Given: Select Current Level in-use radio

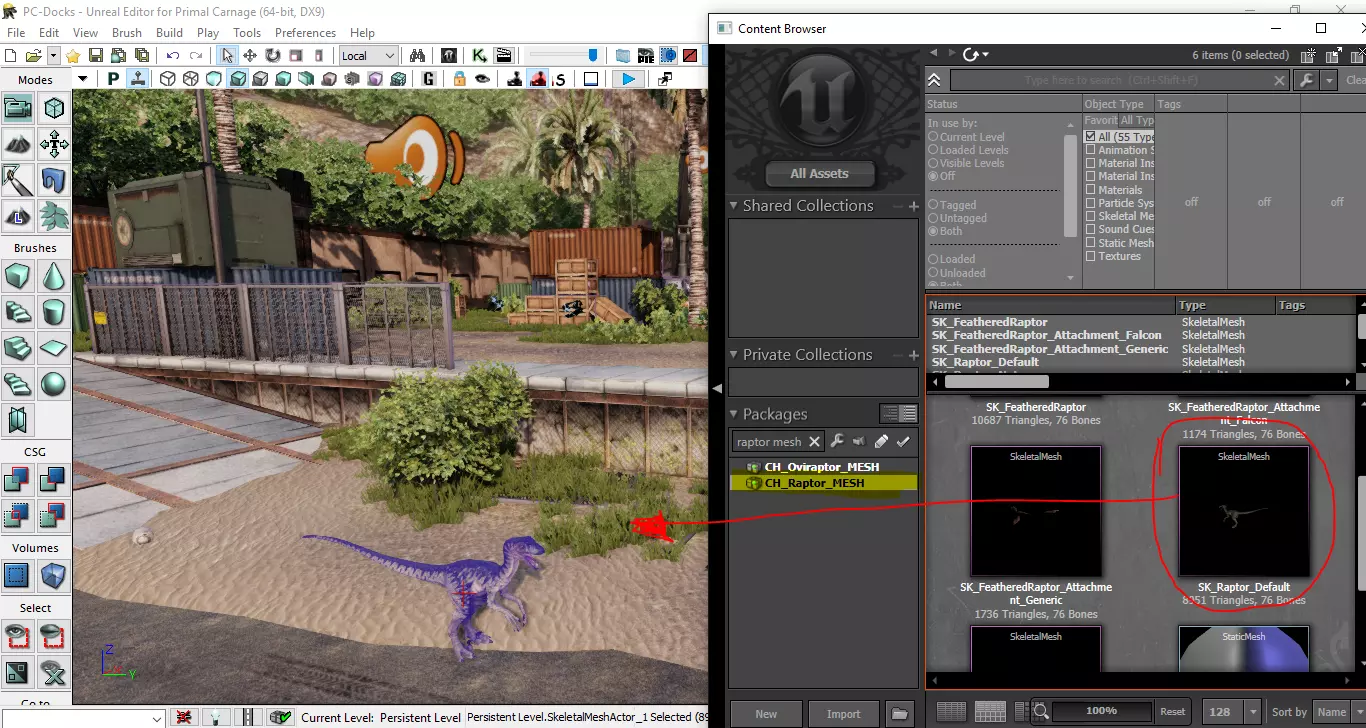Looking at the screenshot, I should pyautogui.click(x=966, y=137).
